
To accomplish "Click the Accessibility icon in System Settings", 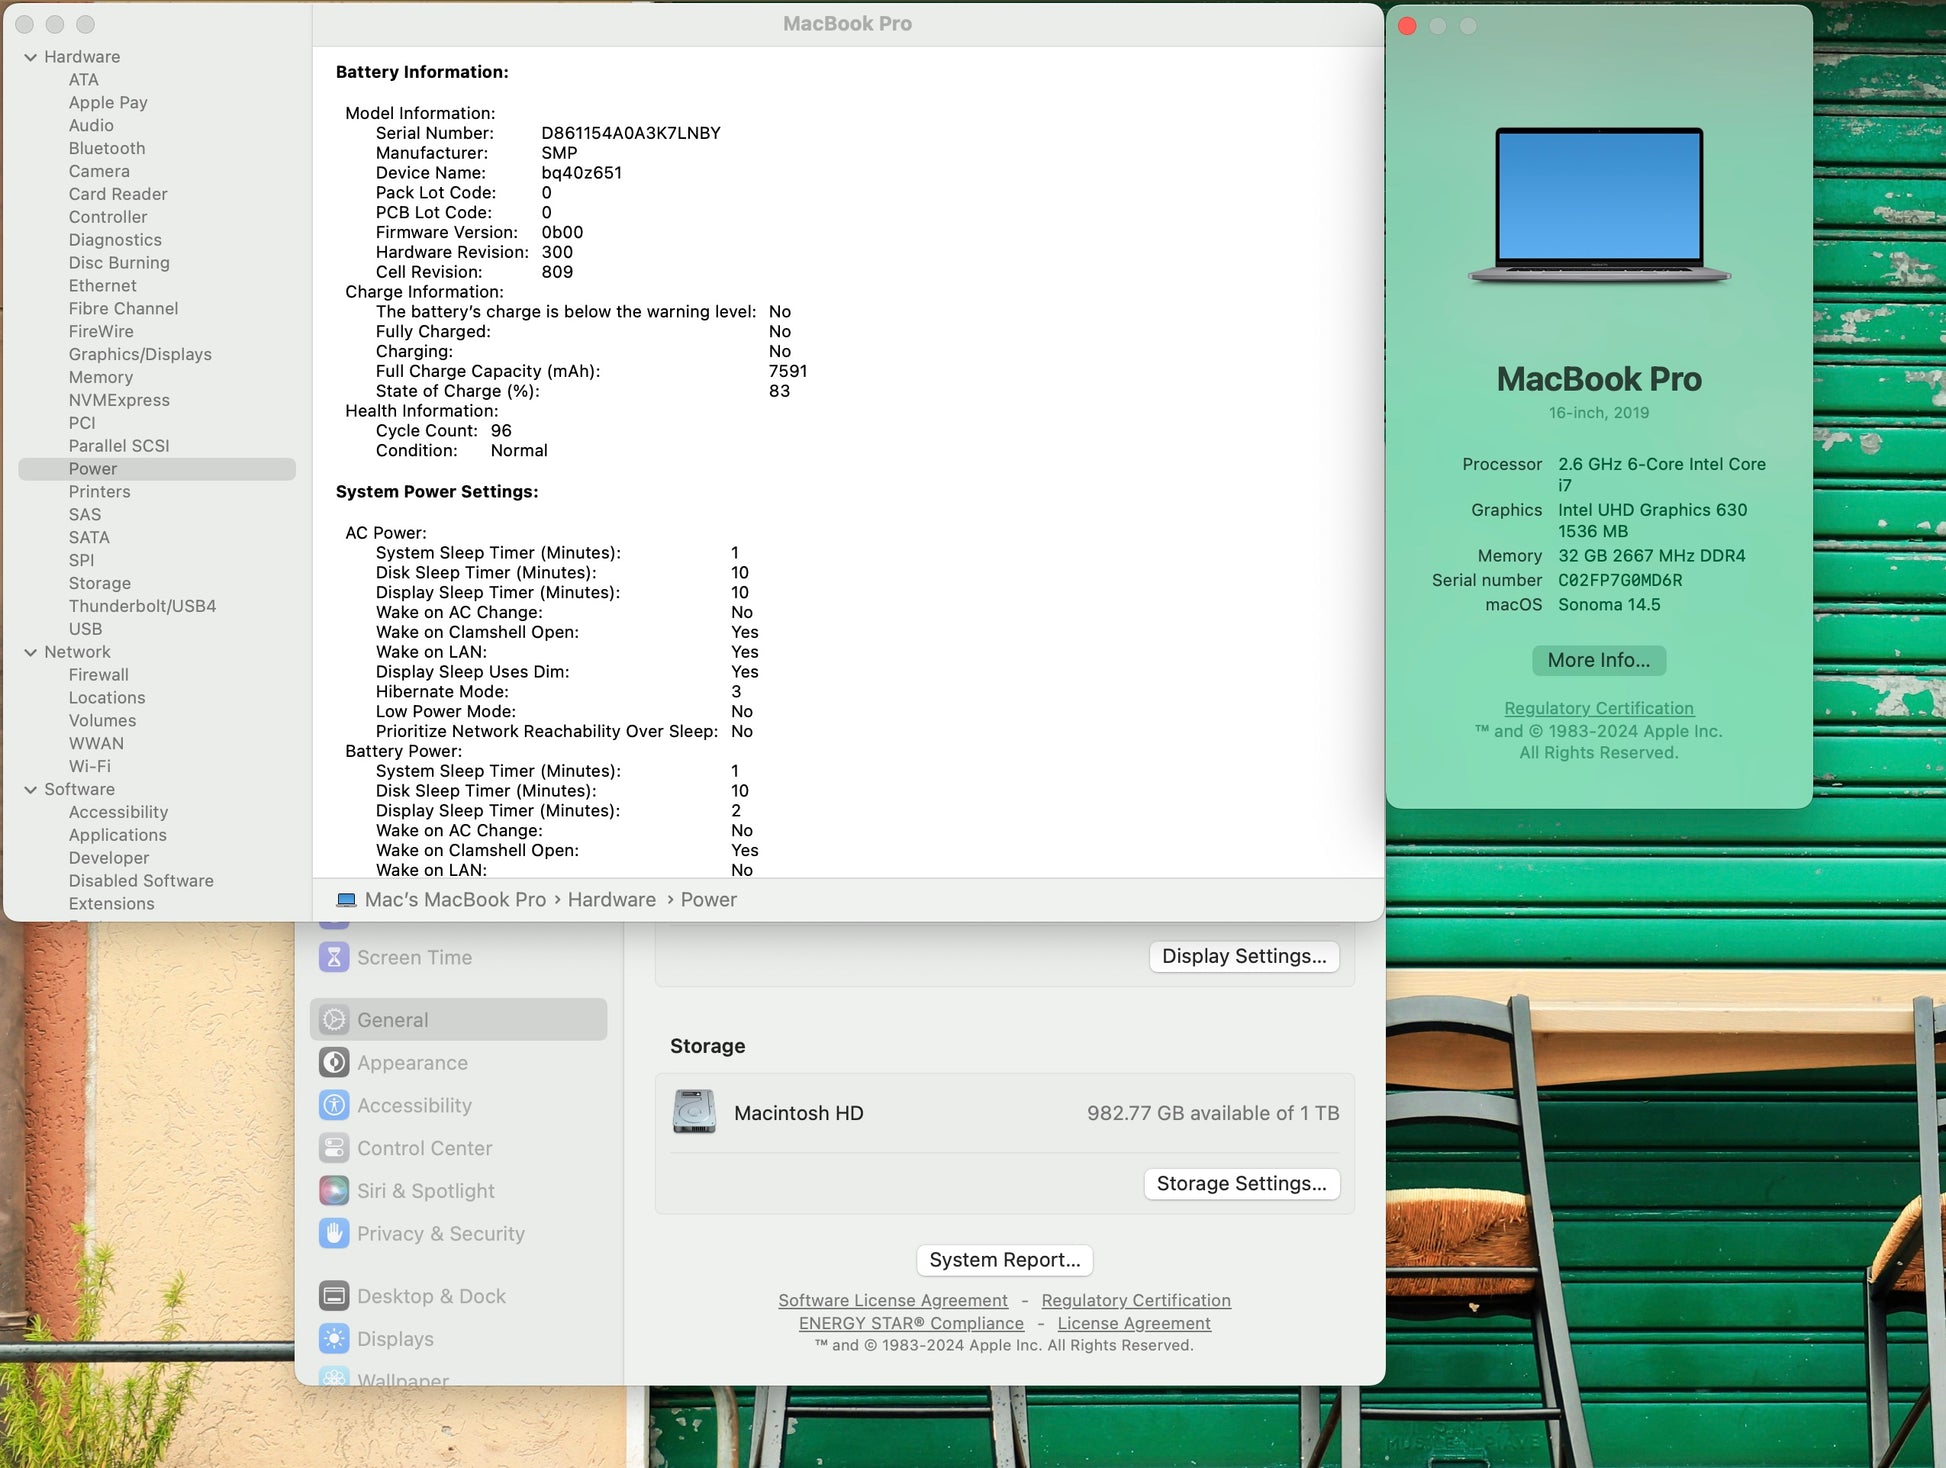I will pyautogui.click(x=334, y=1106).
